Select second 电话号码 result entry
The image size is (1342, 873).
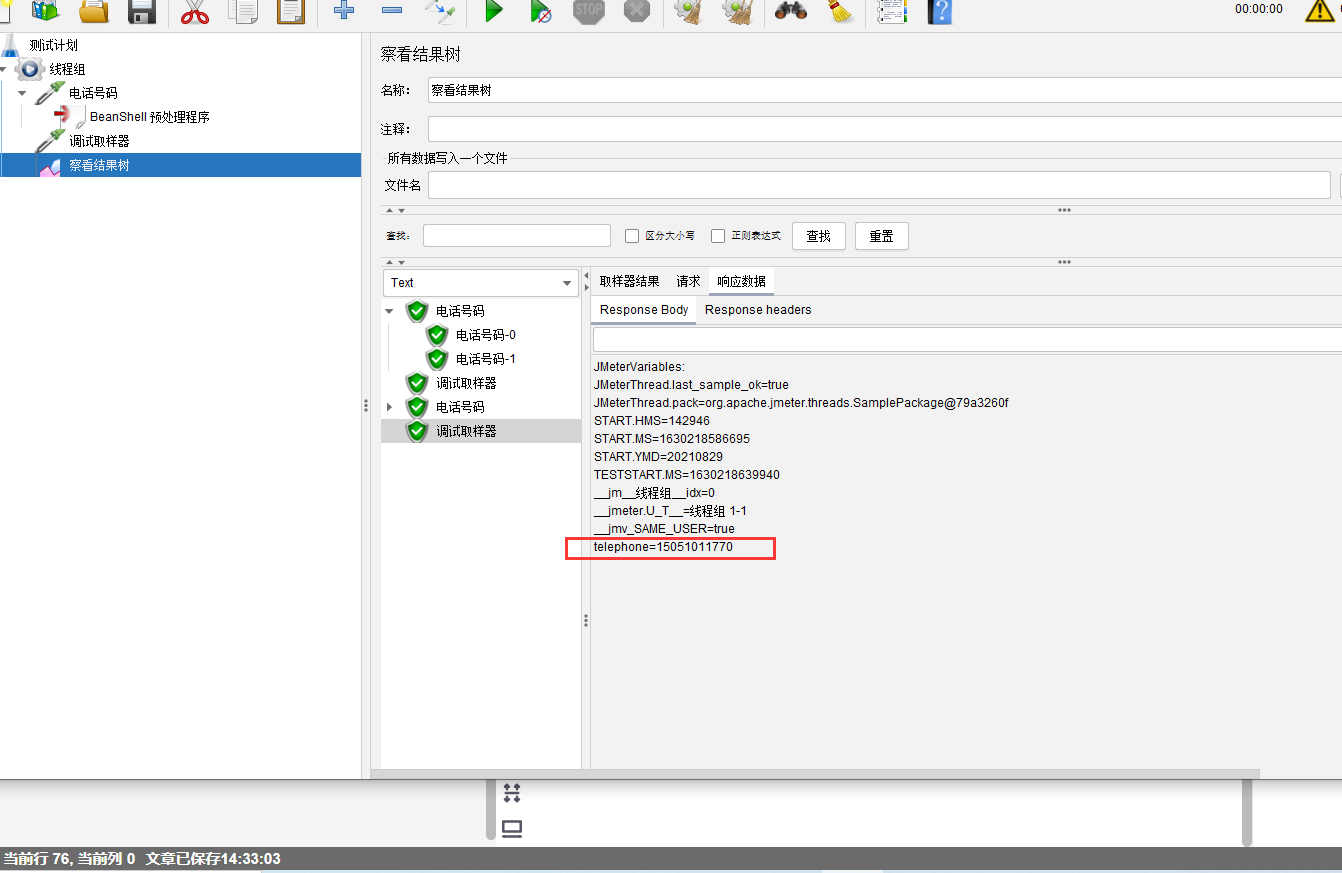pyautogui.click(x=460, y=407)
